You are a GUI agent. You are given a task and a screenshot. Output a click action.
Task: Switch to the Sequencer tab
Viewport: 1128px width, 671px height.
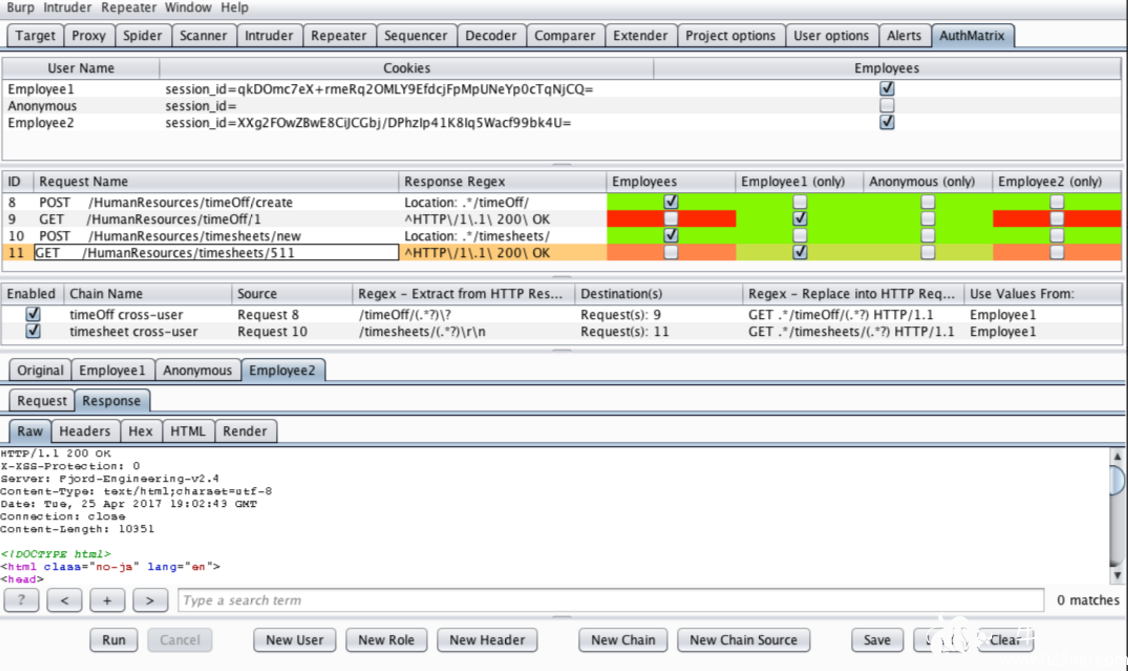[x=416, y=35]
